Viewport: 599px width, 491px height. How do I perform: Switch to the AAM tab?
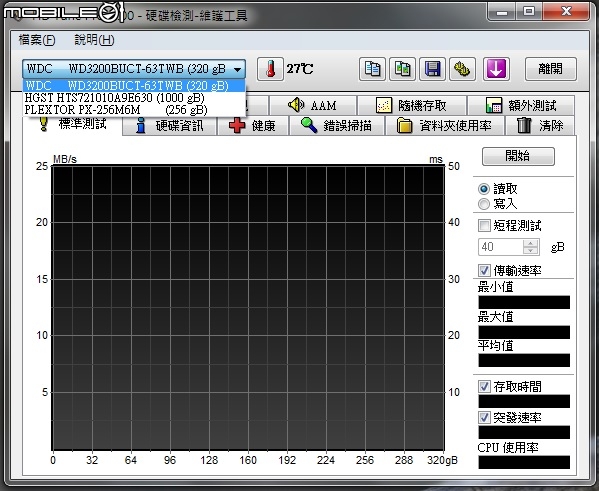[313, 105]
